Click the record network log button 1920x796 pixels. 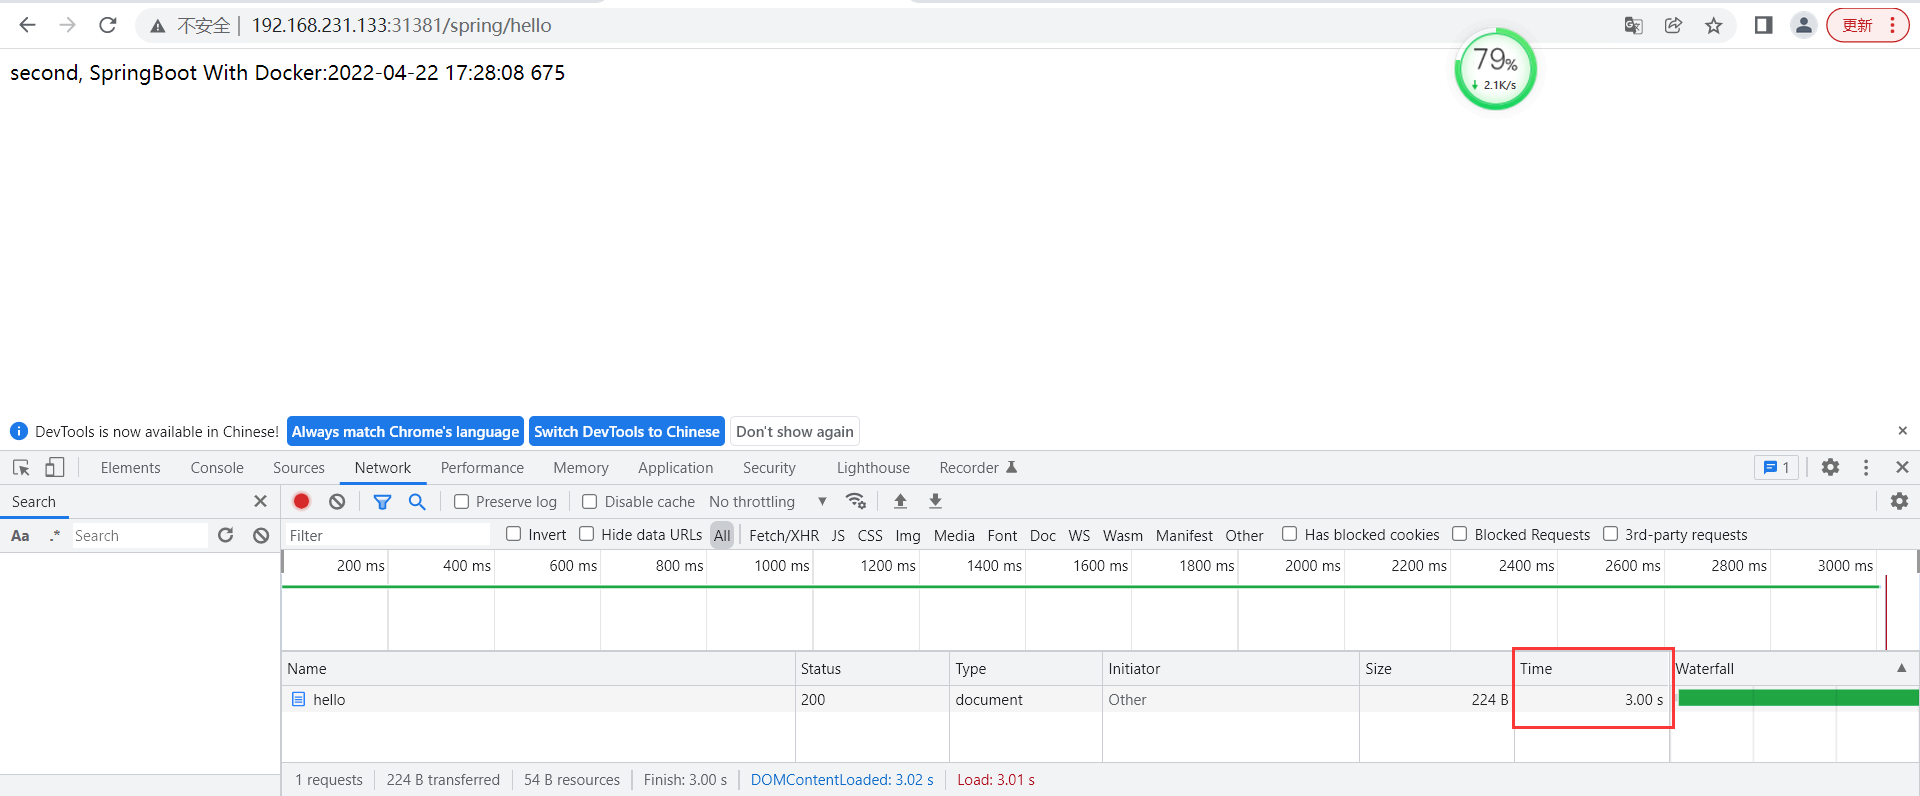click(301, 501)
